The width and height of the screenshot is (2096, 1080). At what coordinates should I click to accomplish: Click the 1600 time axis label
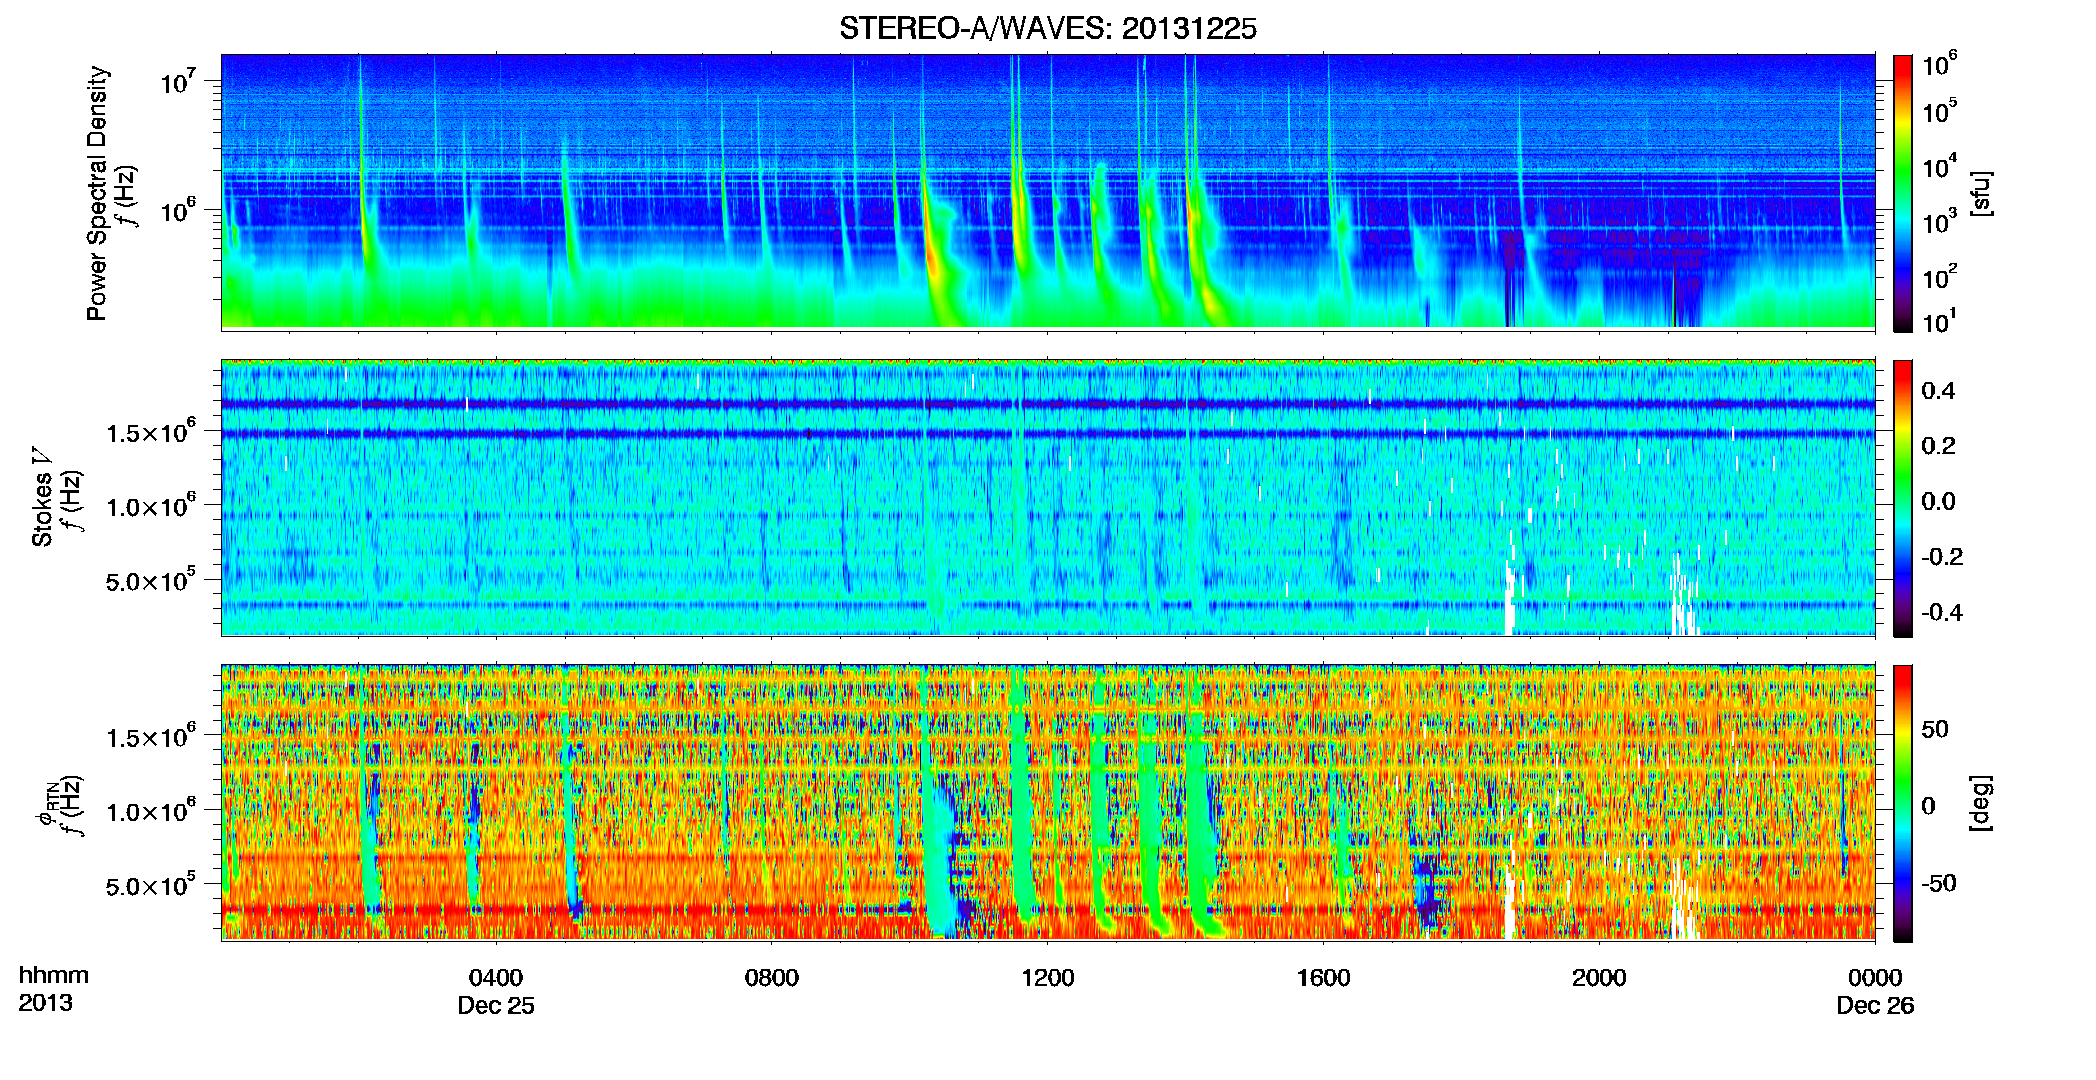(1323, 978)
